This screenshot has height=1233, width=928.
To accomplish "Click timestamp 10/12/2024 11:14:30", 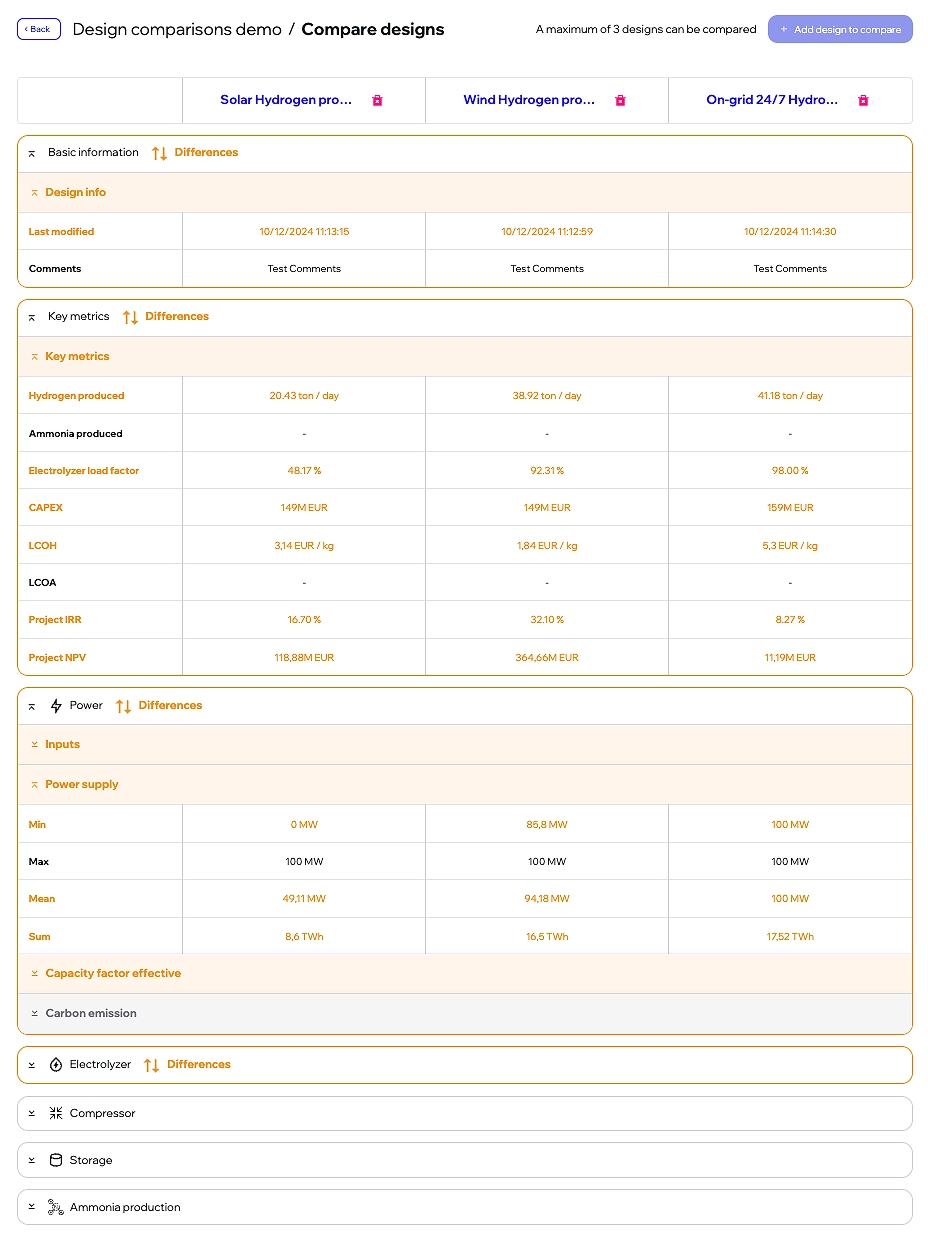I will pyautogui.click(x=790, y=232).
